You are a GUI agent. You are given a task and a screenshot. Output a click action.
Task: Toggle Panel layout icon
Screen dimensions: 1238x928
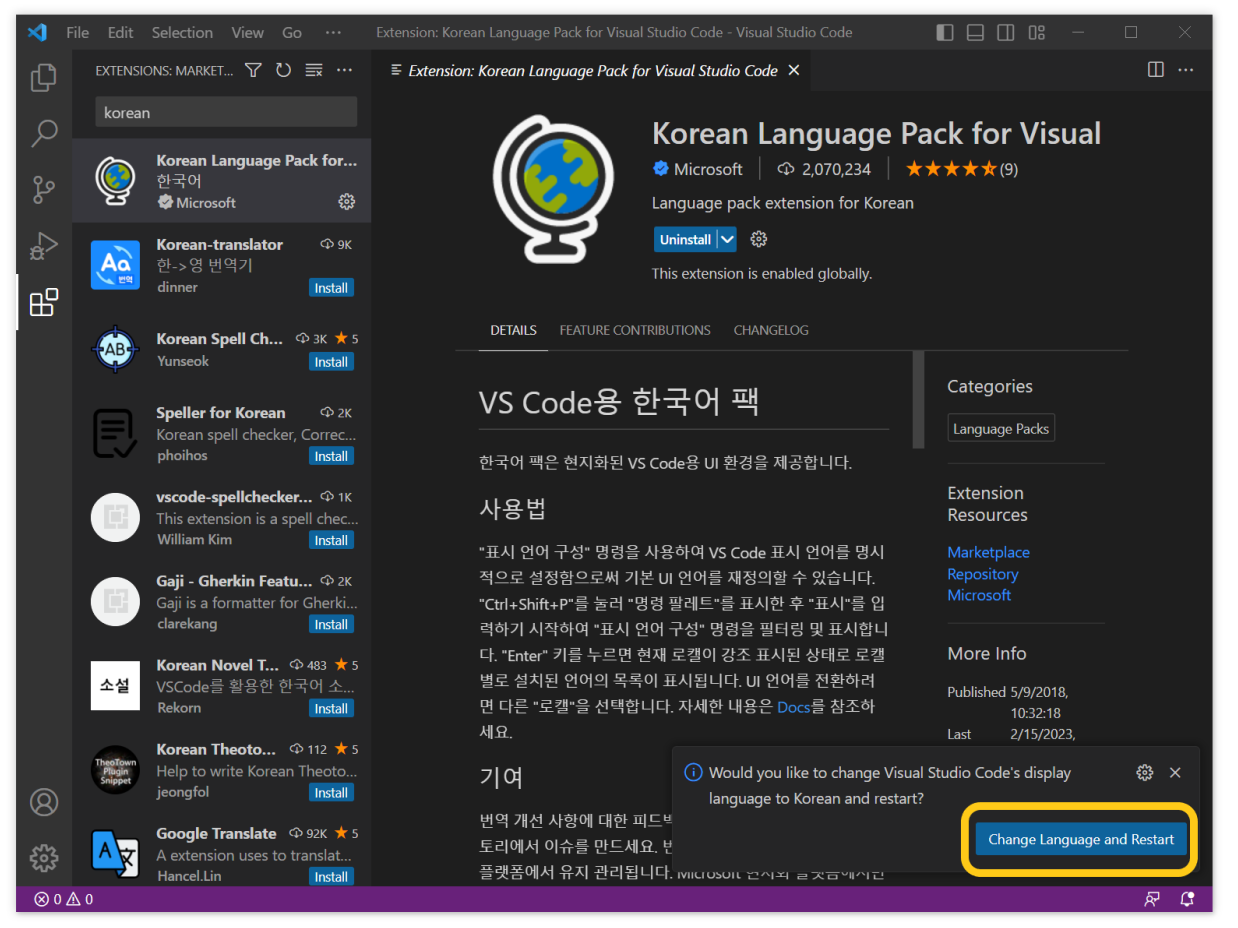[976, 33]
